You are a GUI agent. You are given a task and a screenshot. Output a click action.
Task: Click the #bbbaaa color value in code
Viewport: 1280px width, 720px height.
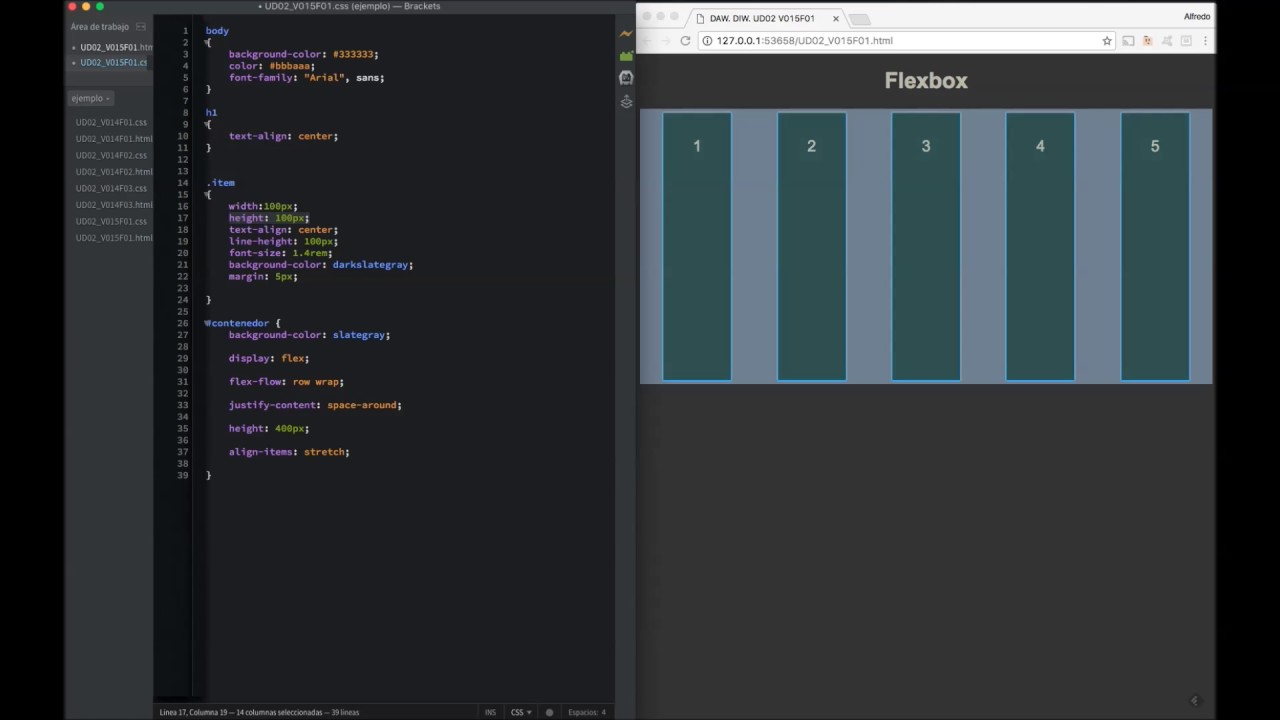289,66
